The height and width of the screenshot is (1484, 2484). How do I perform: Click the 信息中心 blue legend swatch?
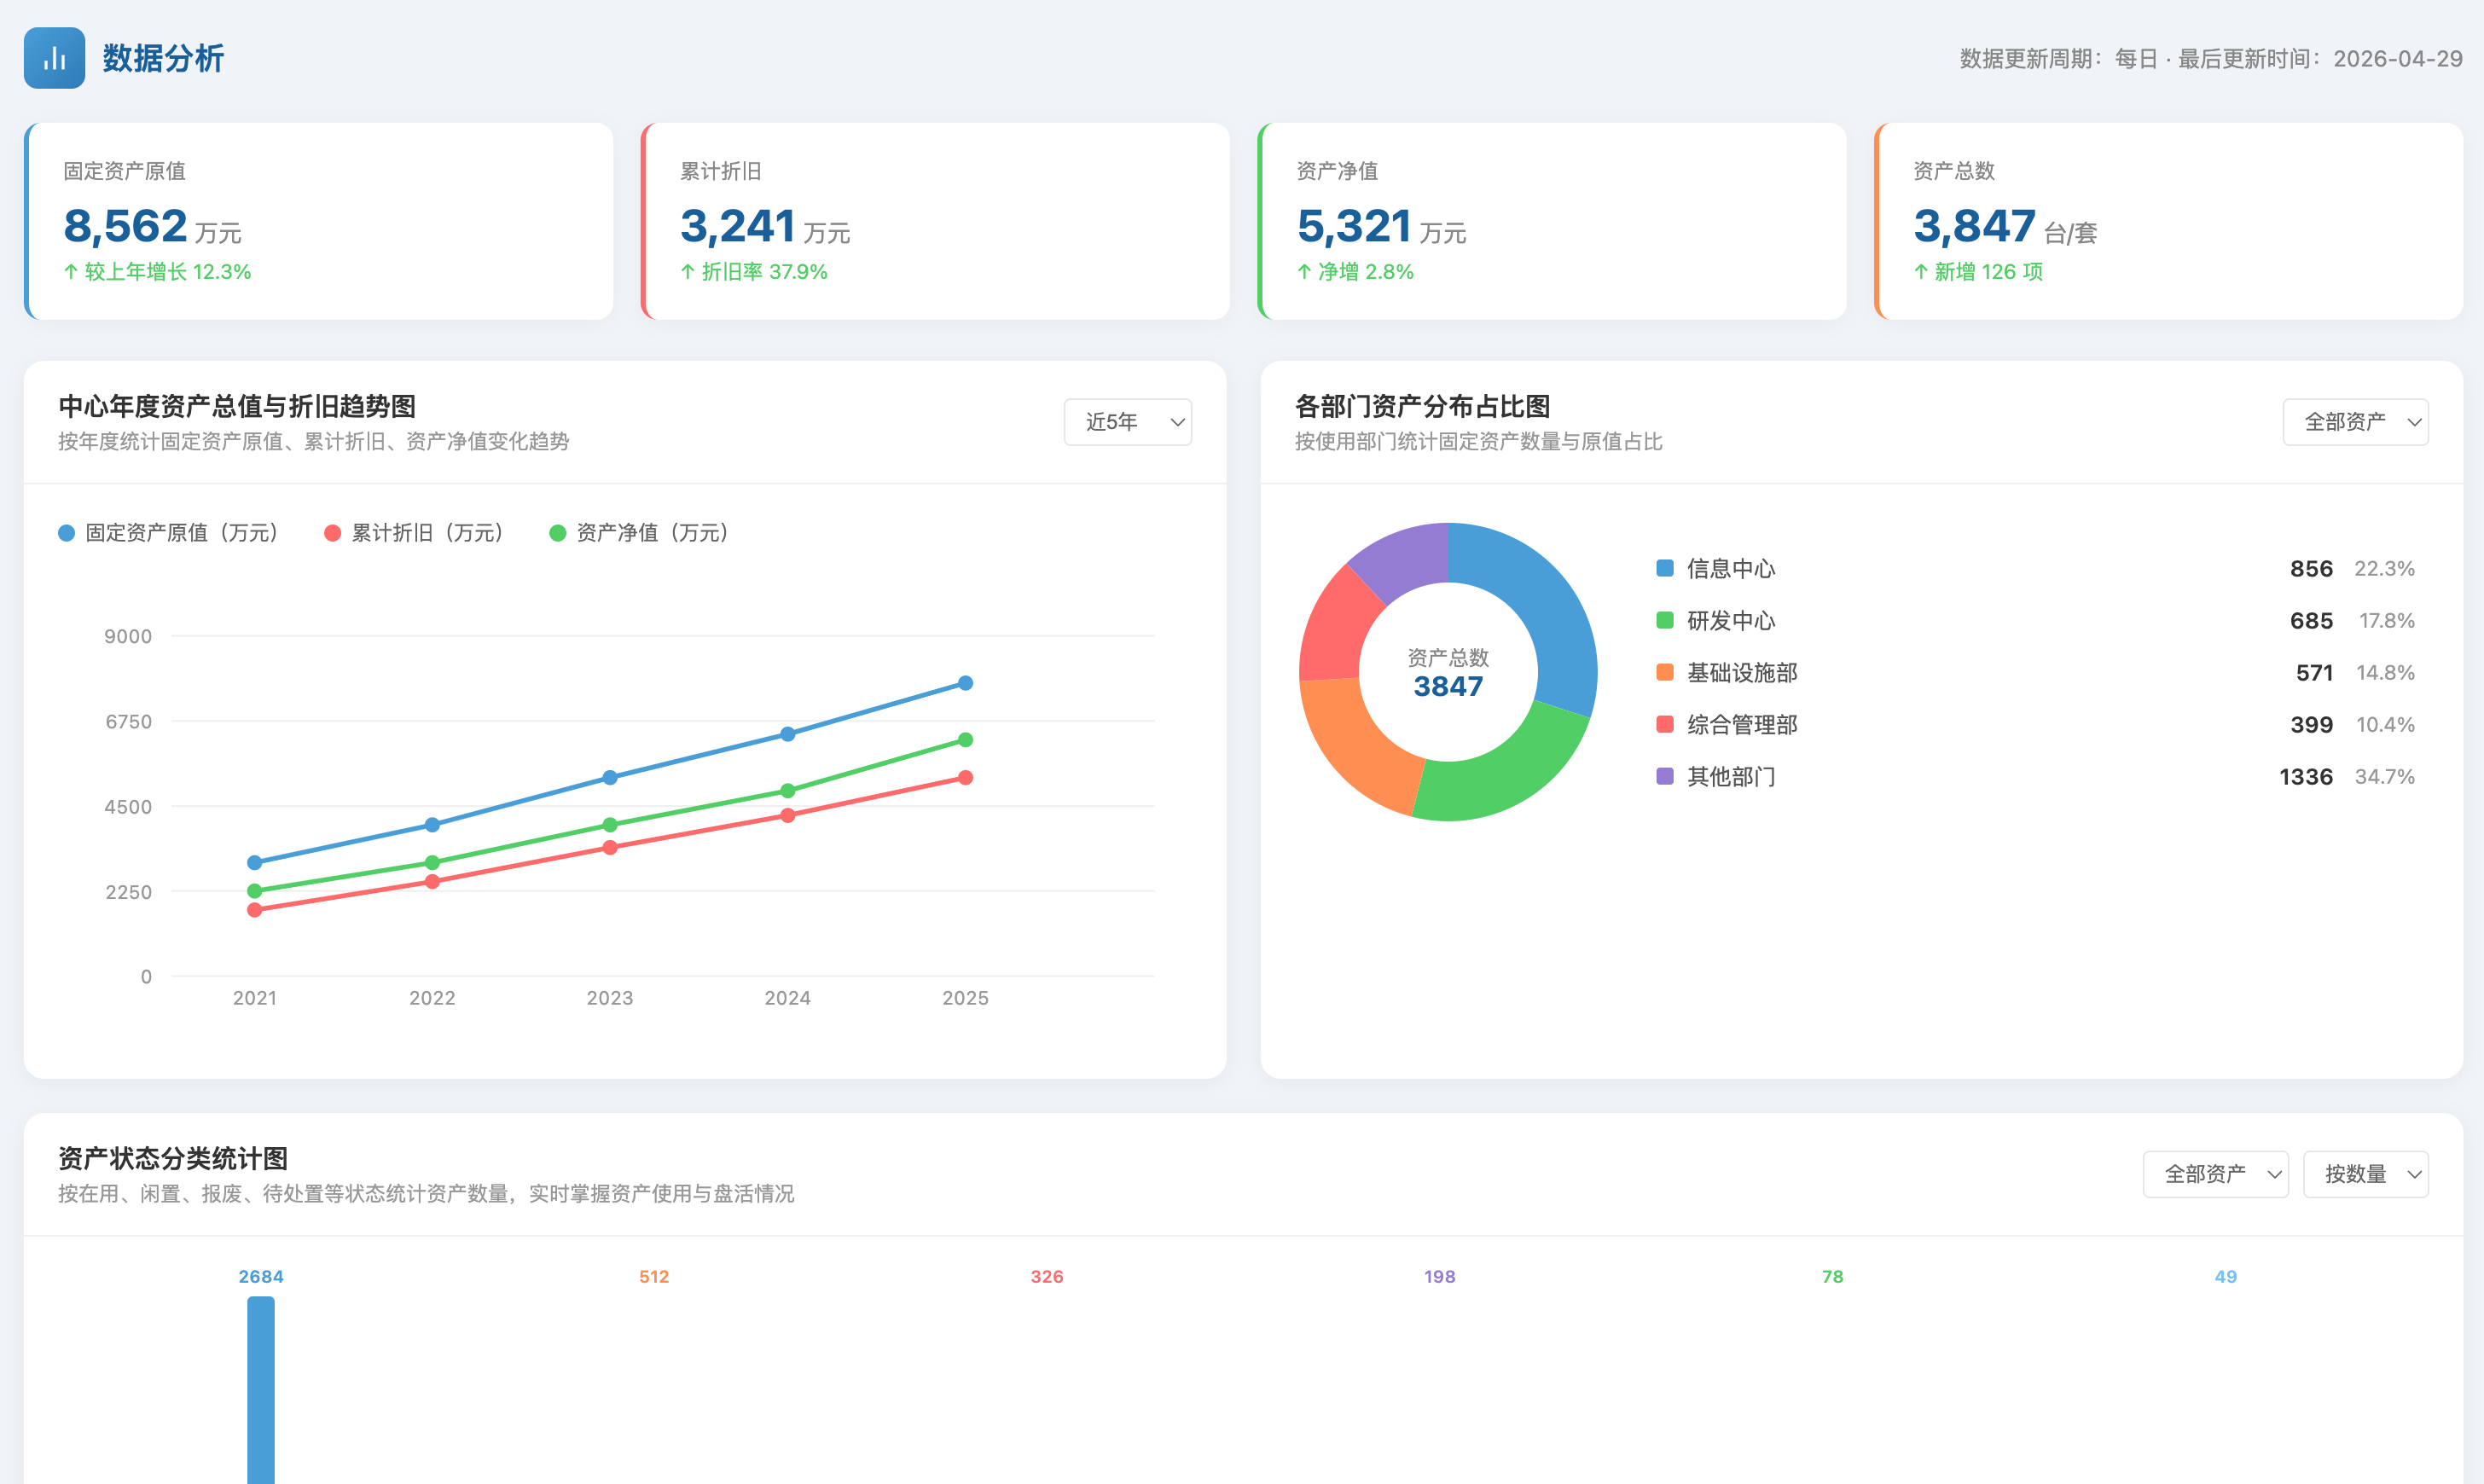(x=1665, y=568)
